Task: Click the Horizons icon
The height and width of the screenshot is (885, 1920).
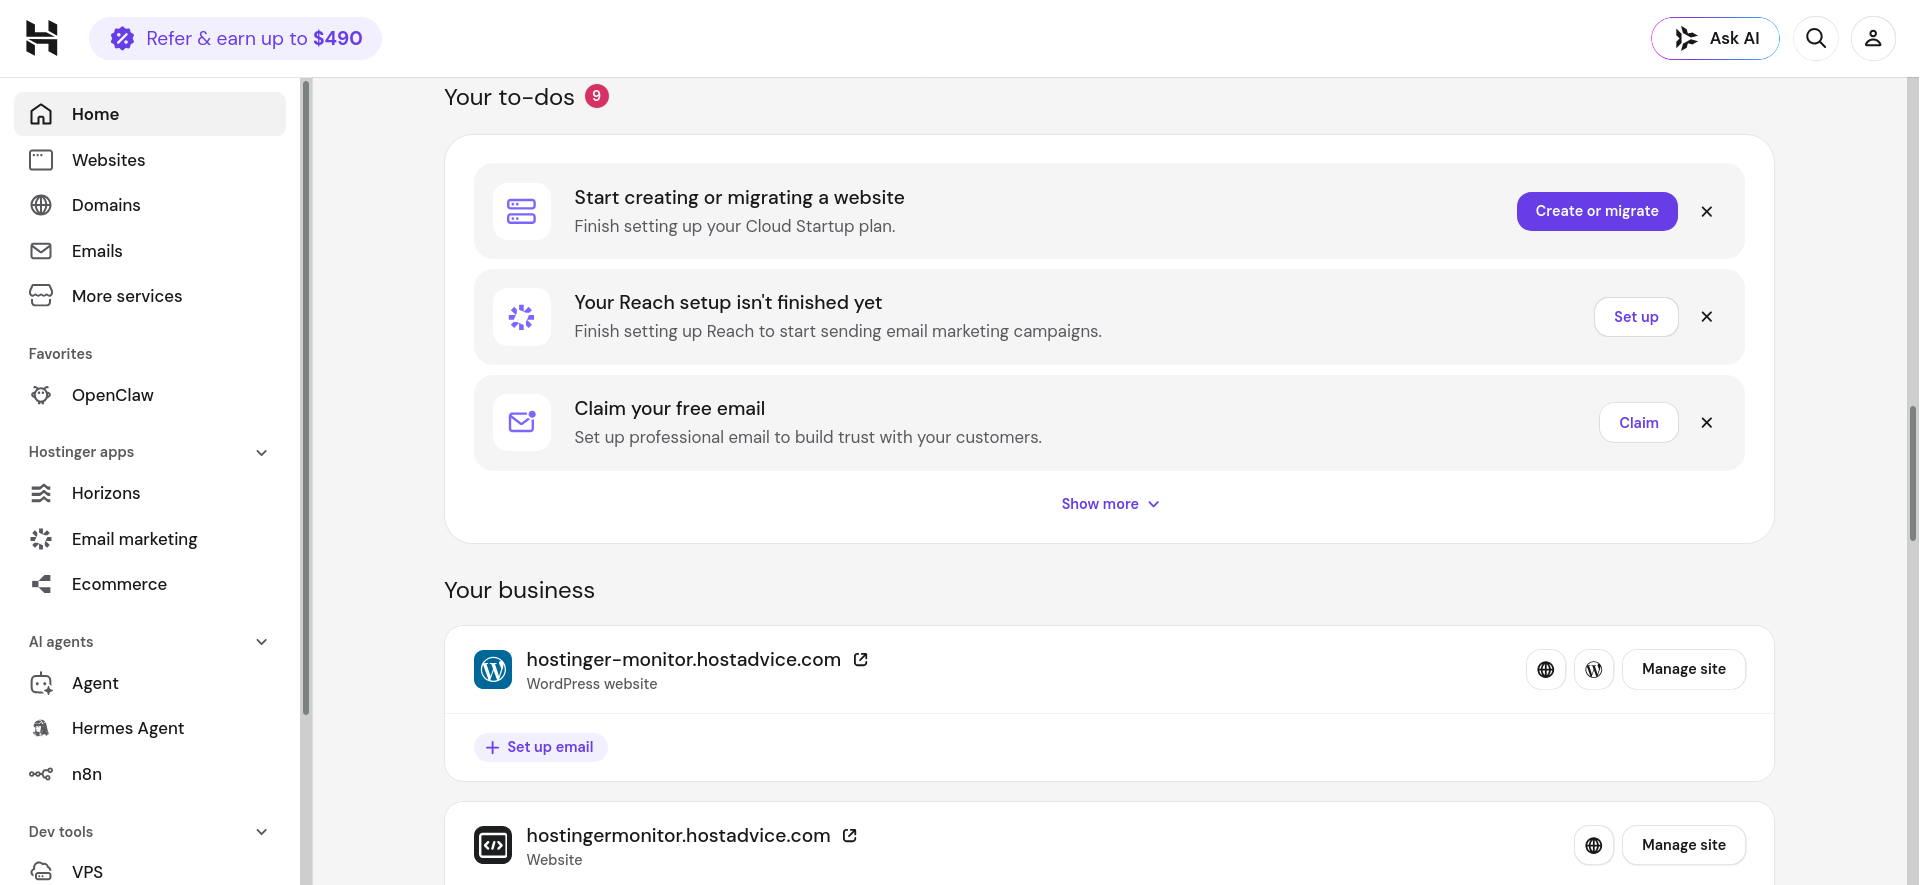Action: click(x=41, y=493)
